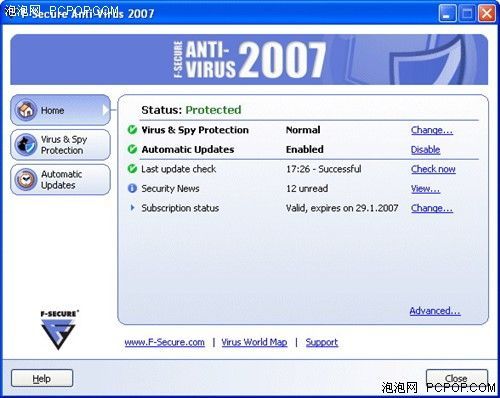Change Virus & Spy Protection level
Image resolution: width=500 pixels, height=398 pixels.
coord(432,130)
